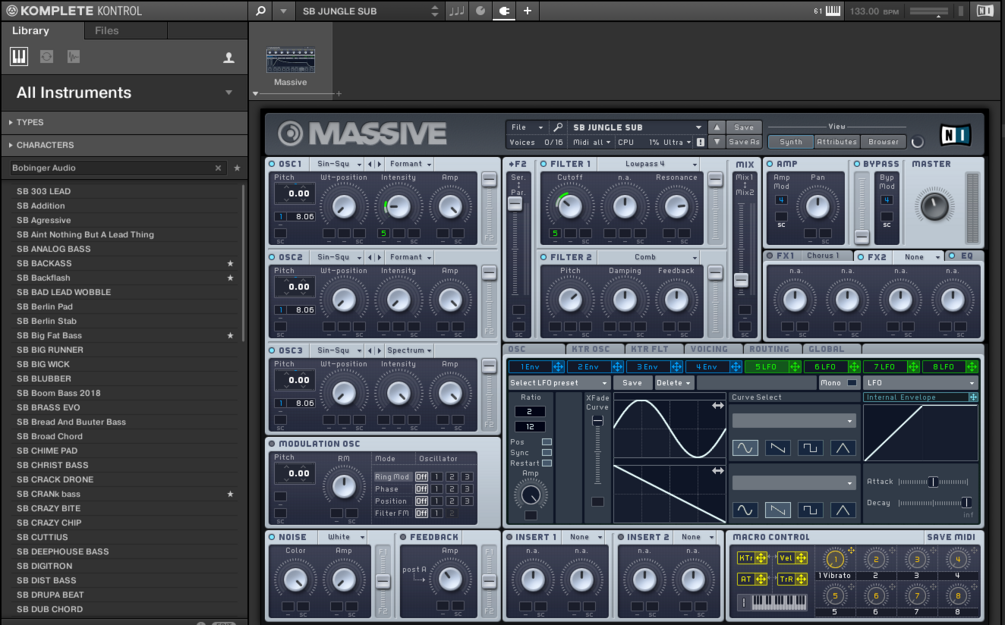
Task: Adjust the XFade Curve slider
Action: pyautogui.click(x=597, y=421)
